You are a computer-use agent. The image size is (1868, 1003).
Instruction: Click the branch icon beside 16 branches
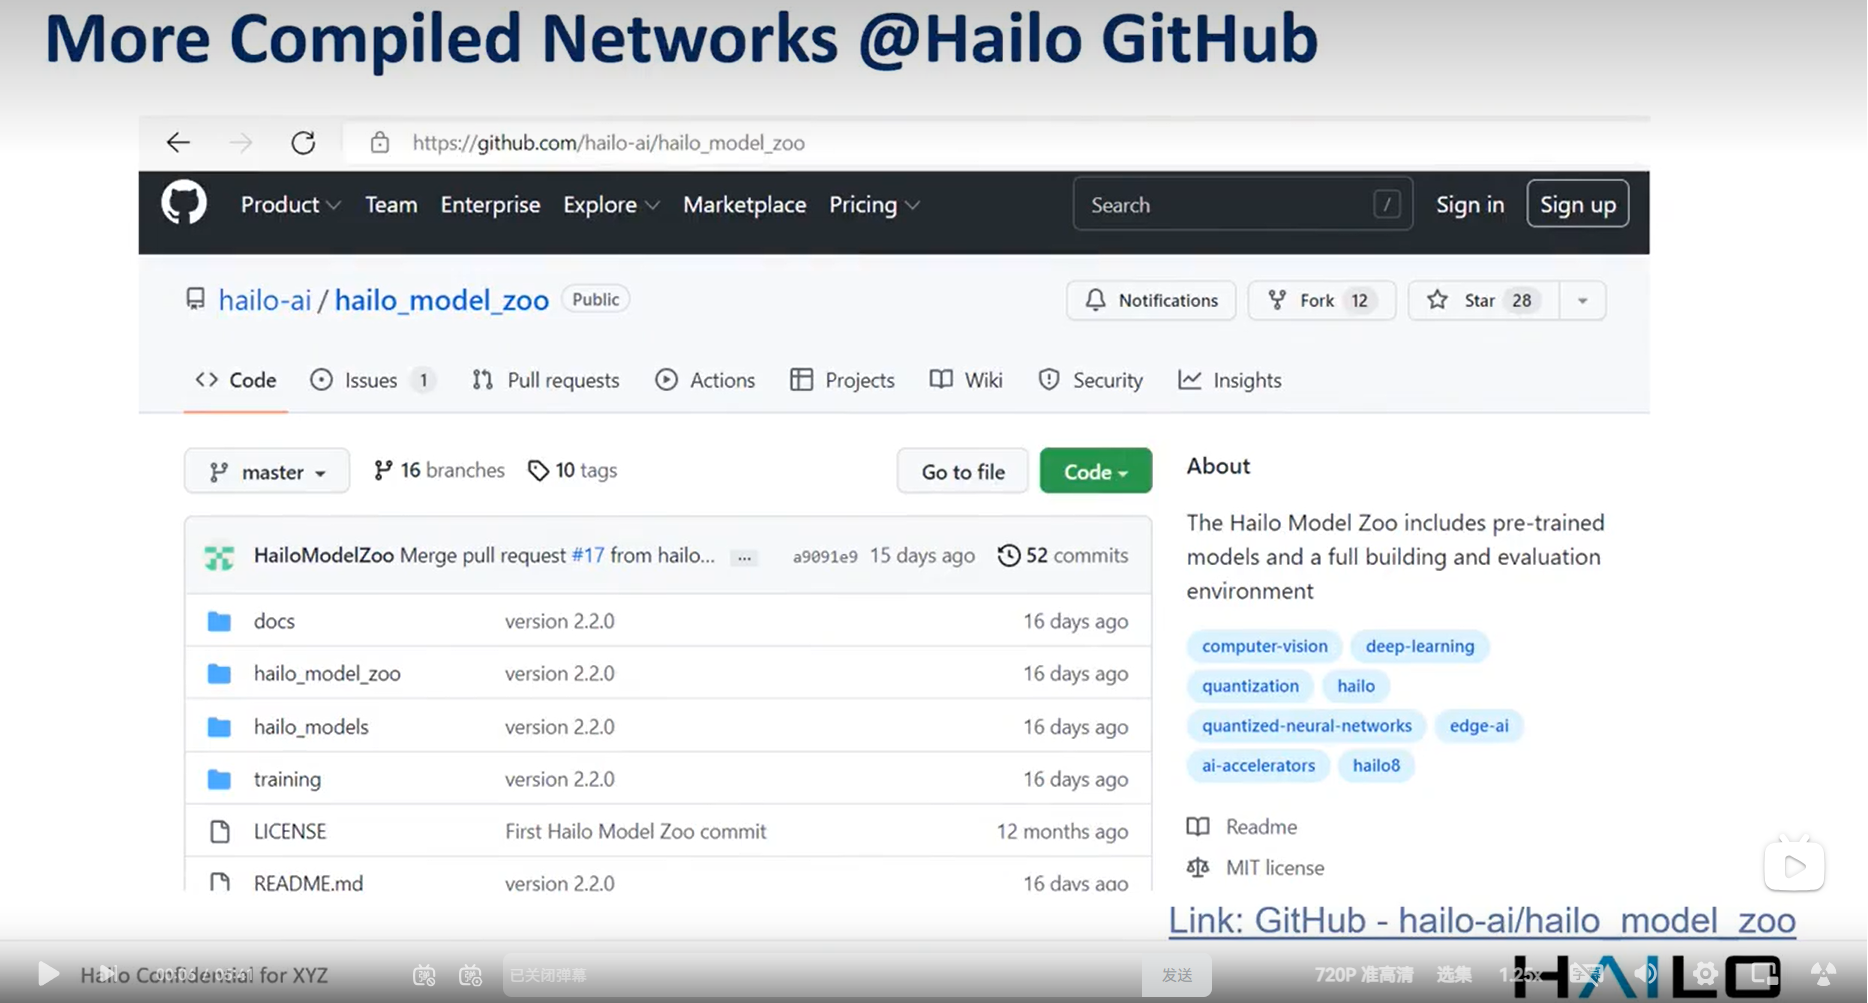point(383,470)
